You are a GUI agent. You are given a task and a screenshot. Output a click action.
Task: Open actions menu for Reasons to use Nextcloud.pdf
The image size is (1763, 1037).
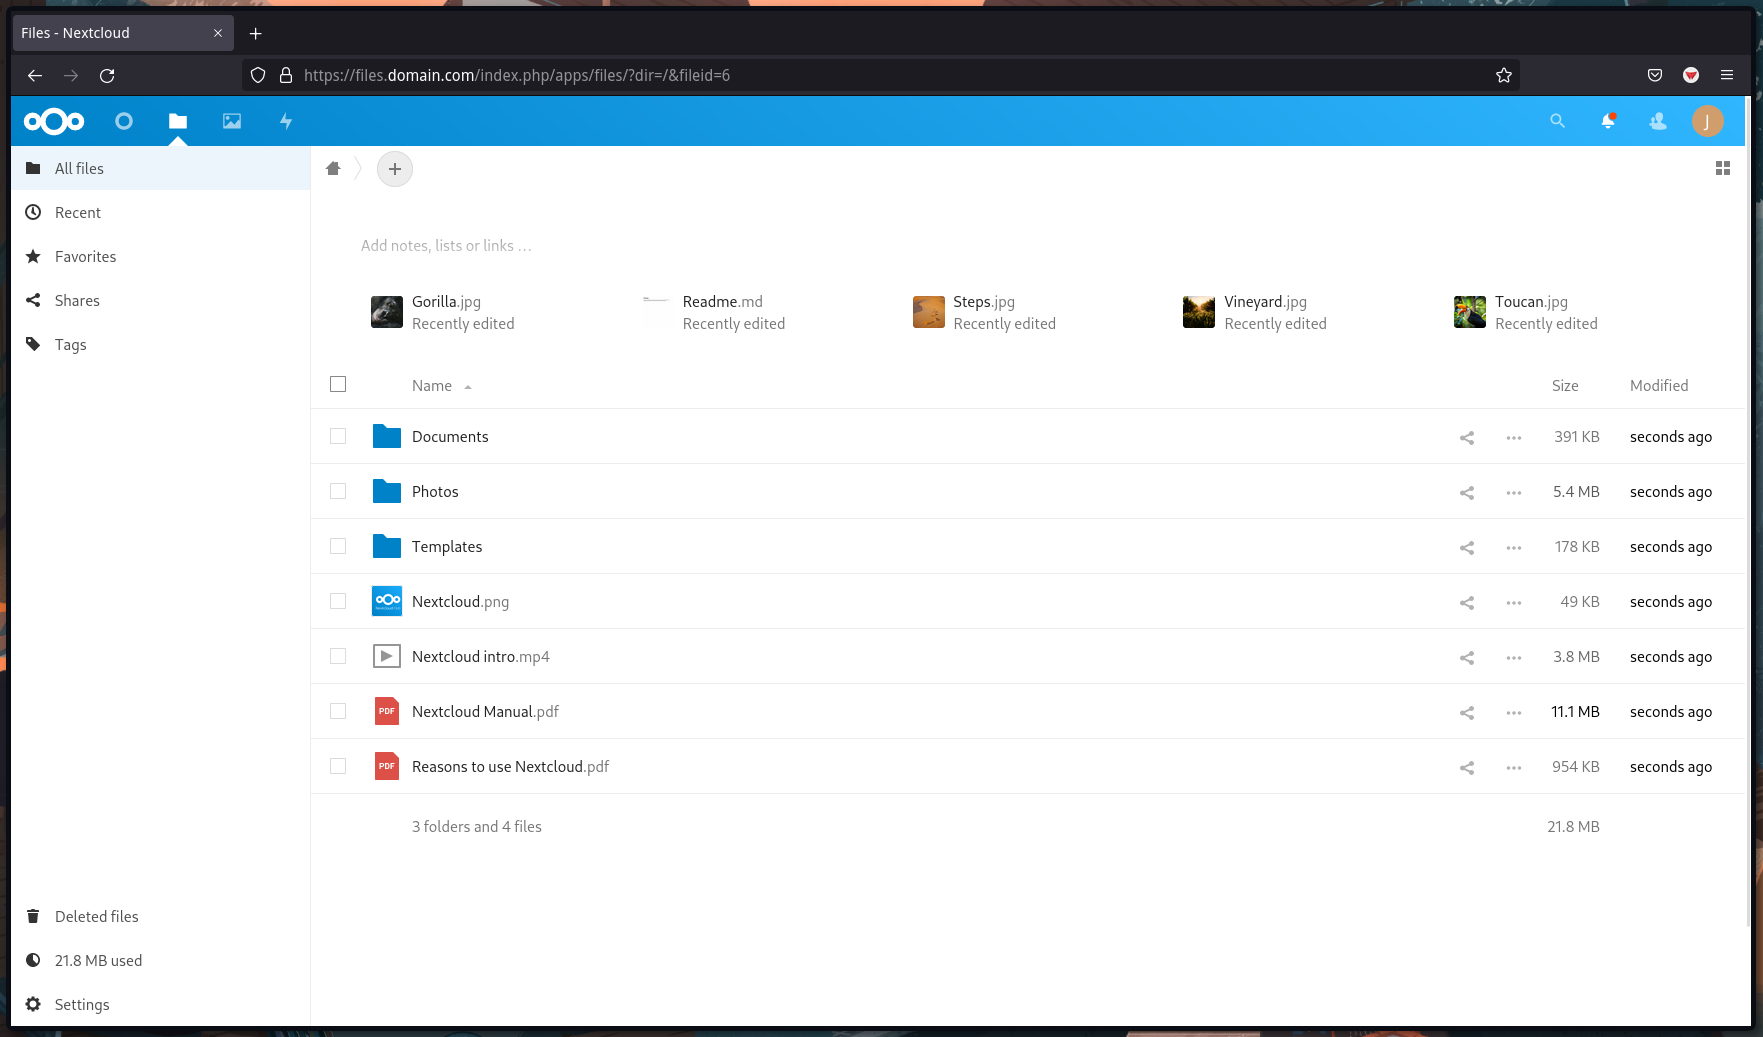coord(1514,767)
